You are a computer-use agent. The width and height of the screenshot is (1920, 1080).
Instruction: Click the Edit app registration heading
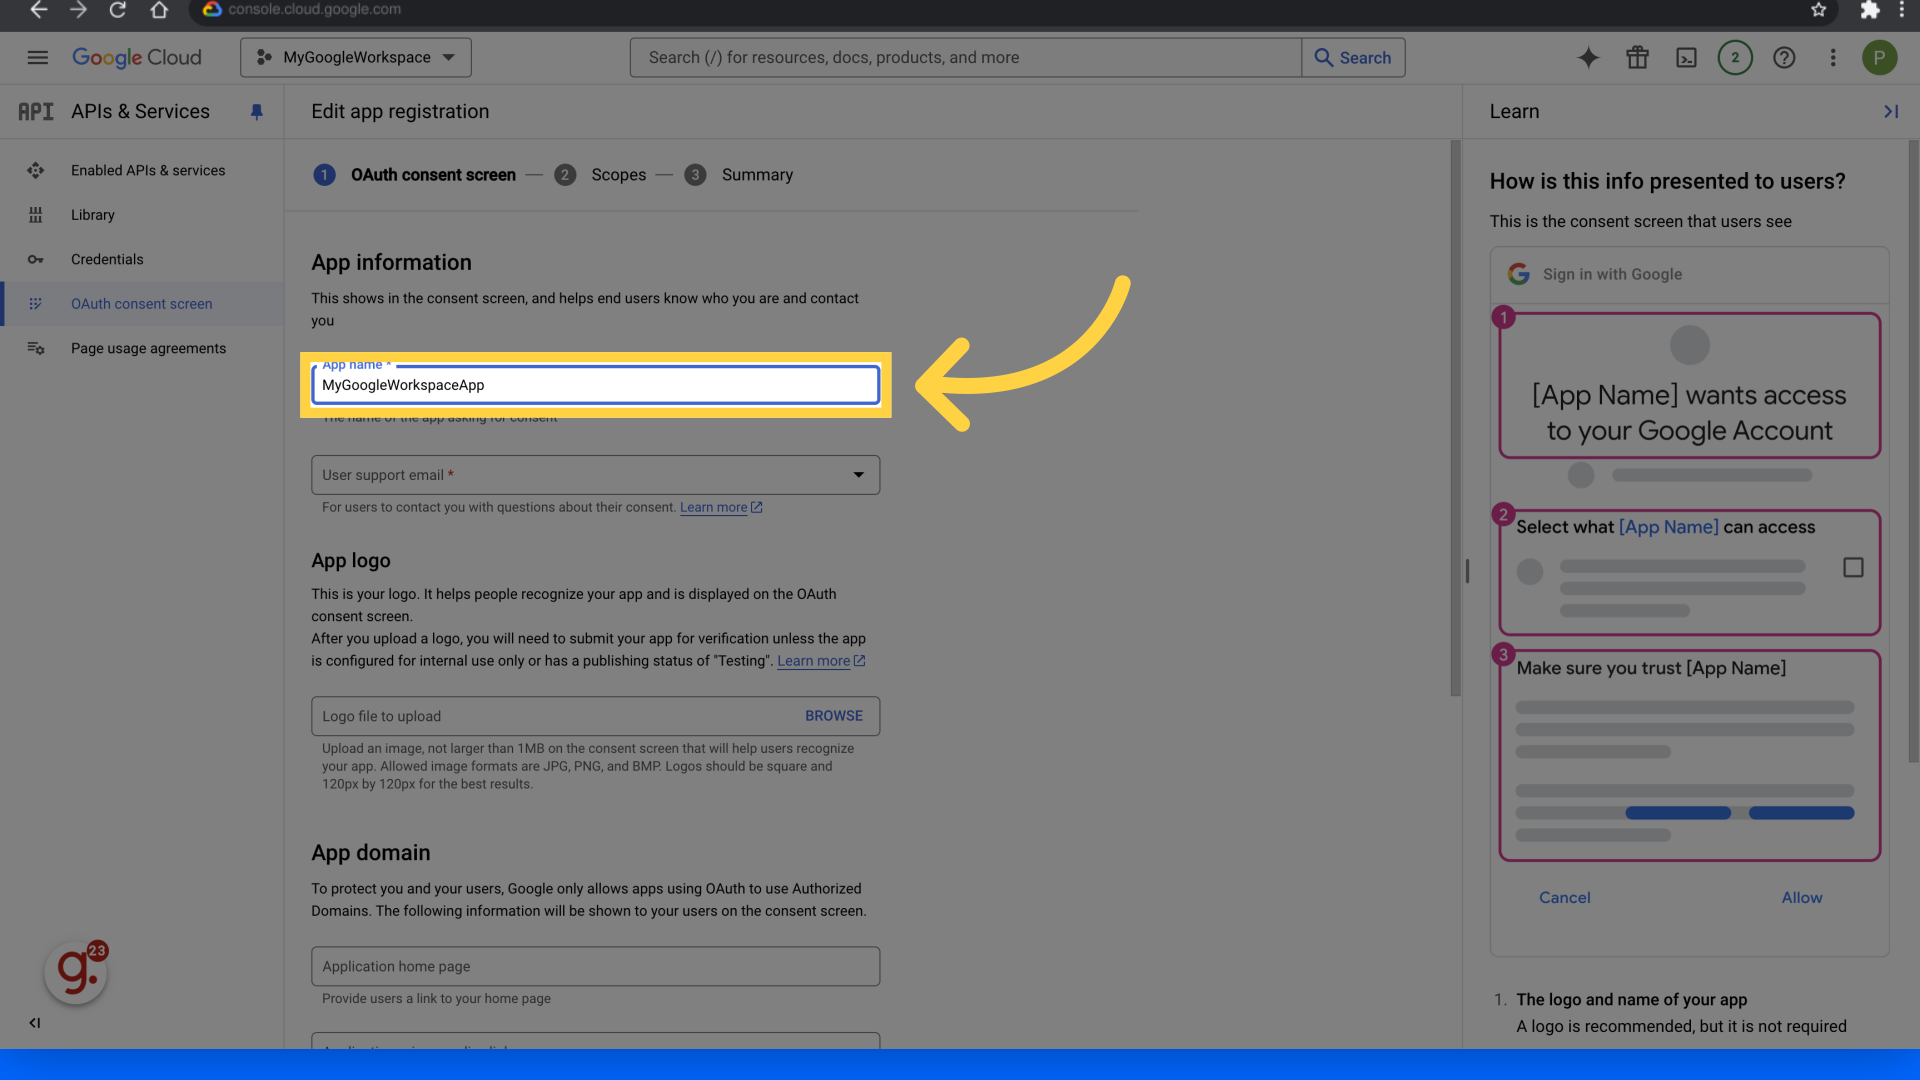pos(400,112)
